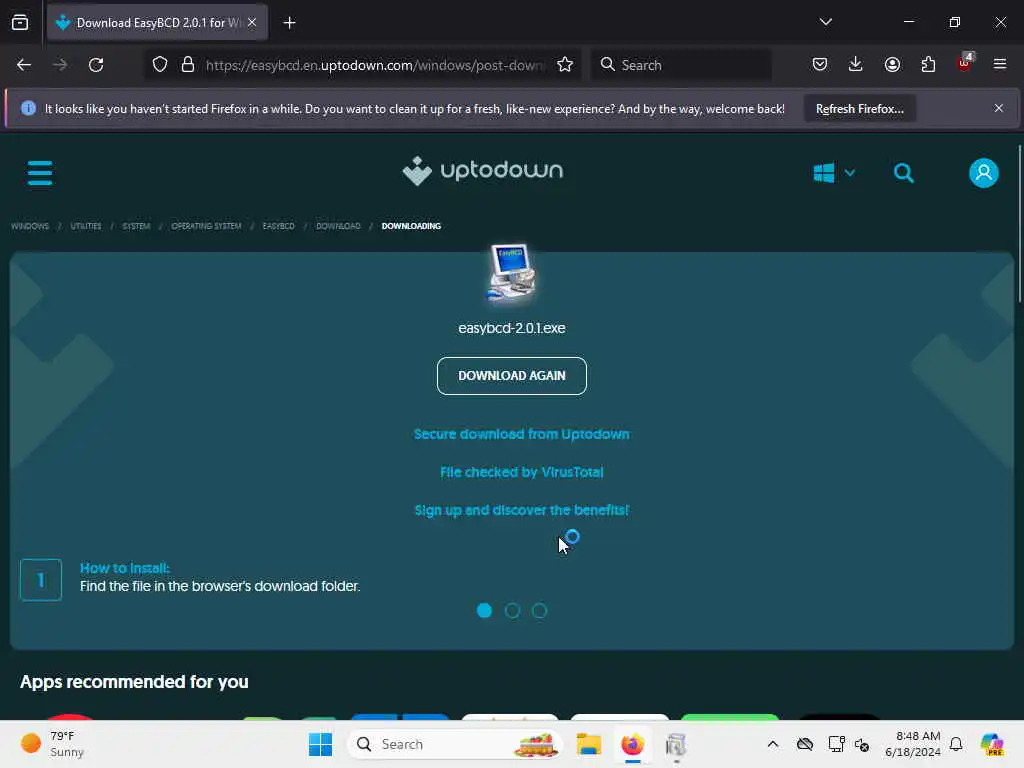The width and height of the screenshot is (1024, 768).
Task: Click the taskbar Search box
Action: [455, 744]
